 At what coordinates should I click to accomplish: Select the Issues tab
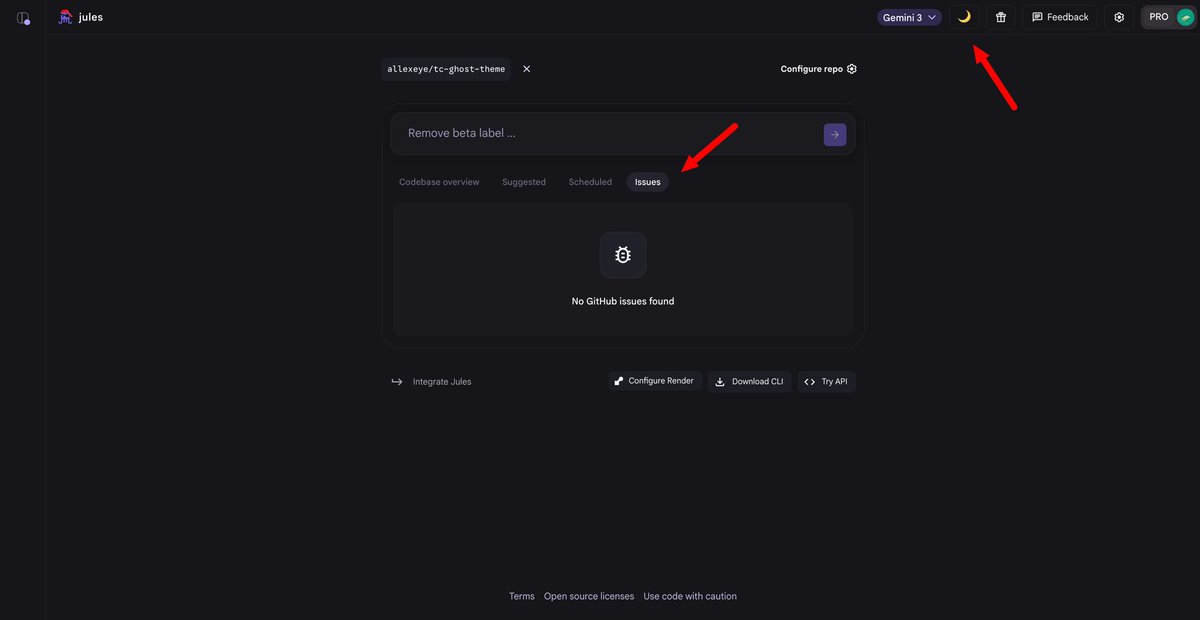pyautogui.click(x=648, y=182)
